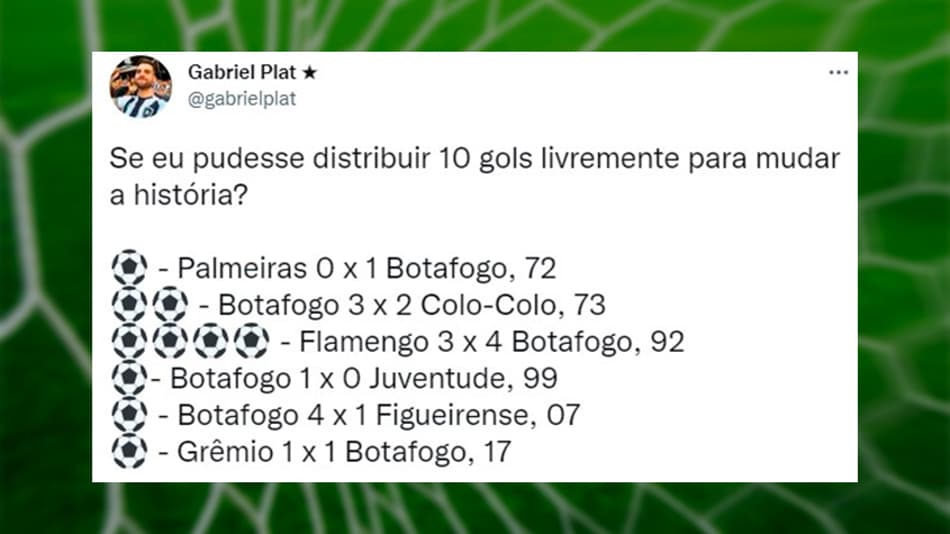
Task: Click second soccer ball on Flamengo line
Action: 170,341
